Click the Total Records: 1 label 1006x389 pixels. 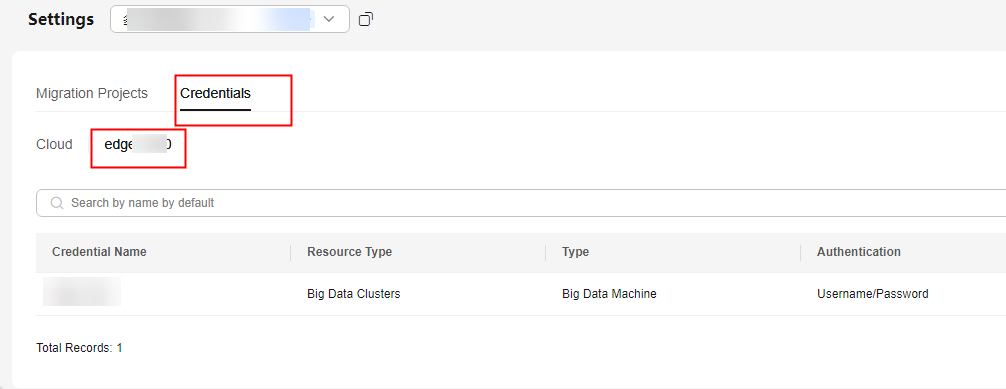coord(79,348)
